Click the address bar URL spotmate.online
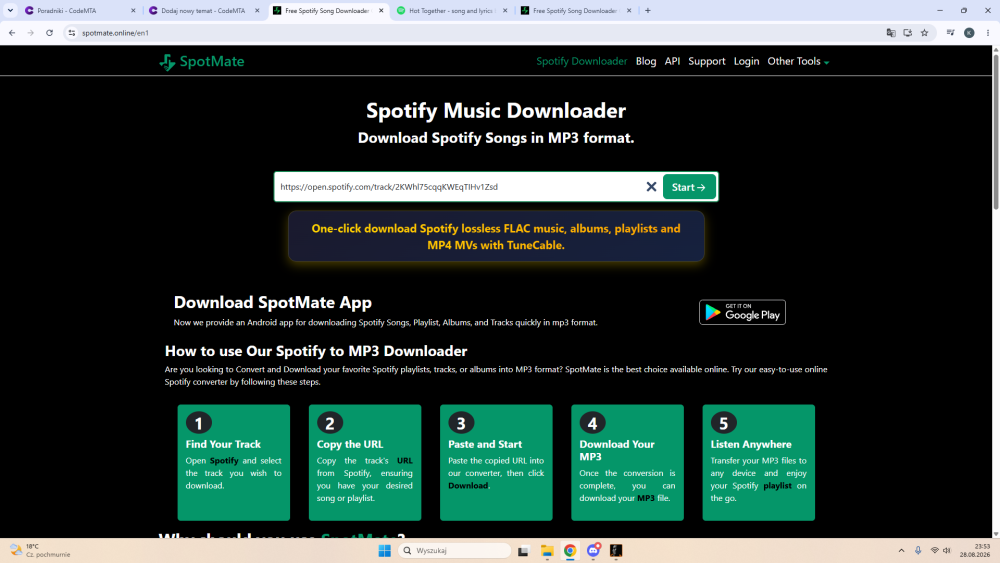 (115, 33)
